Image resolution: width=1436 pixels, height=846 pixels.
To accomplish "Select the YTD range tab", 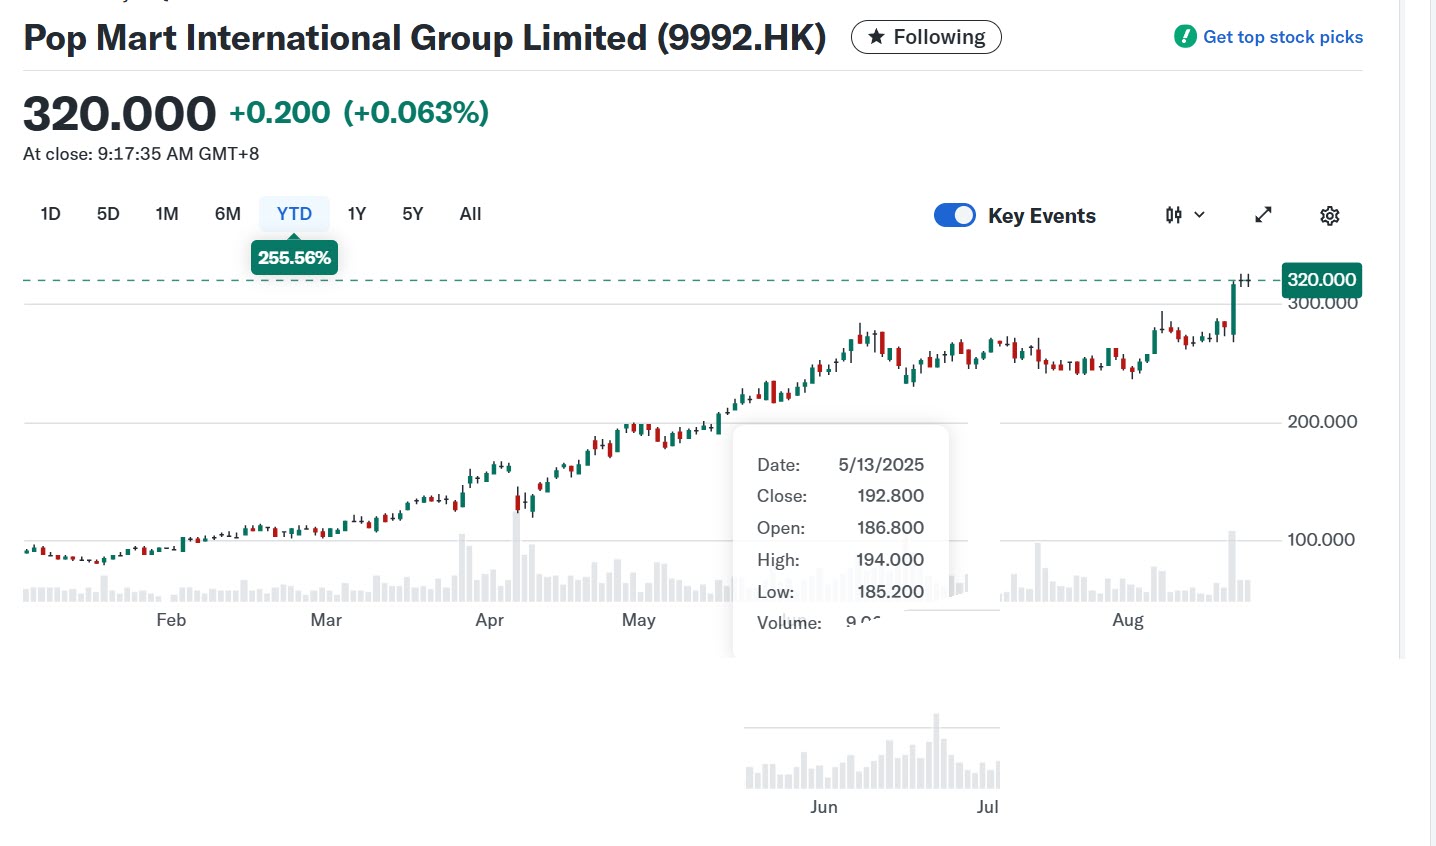I will click(x=294, y=214).
